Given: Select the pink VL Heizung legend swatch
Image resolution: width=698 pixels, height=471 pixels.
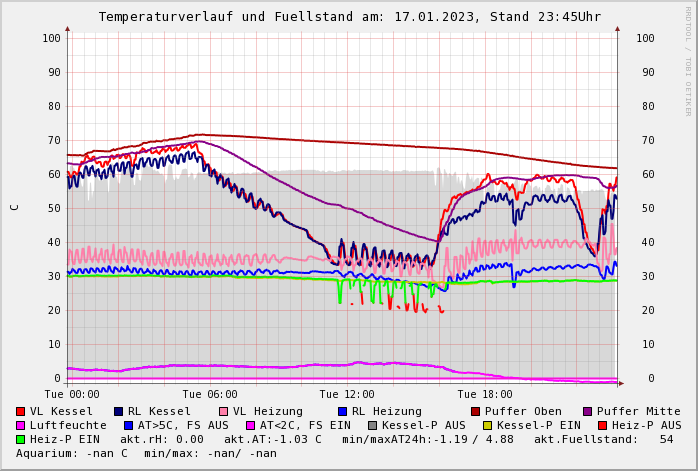Looking at the screenshot, I should (x=223, y=411).
